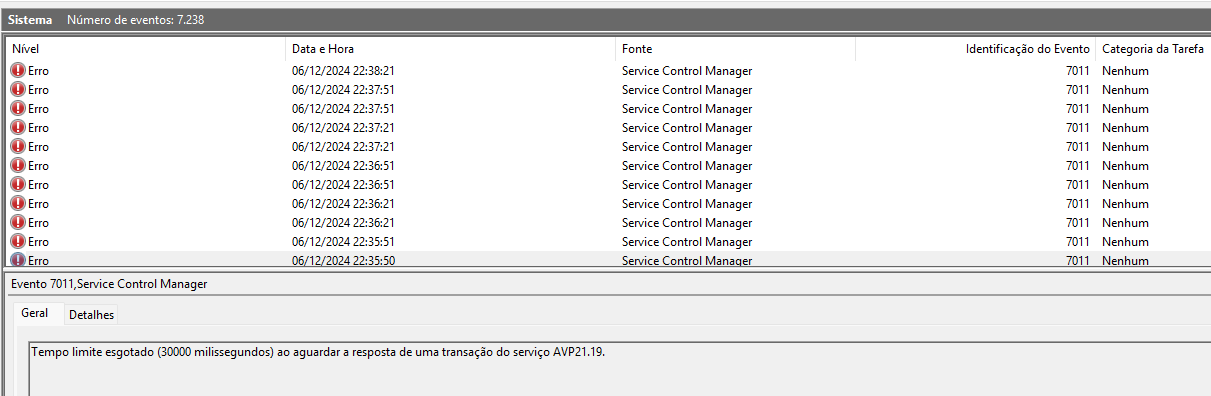Click the error icon of the 22:35:51 event
Screen dimensions: 1211x396
click(18, 242)
